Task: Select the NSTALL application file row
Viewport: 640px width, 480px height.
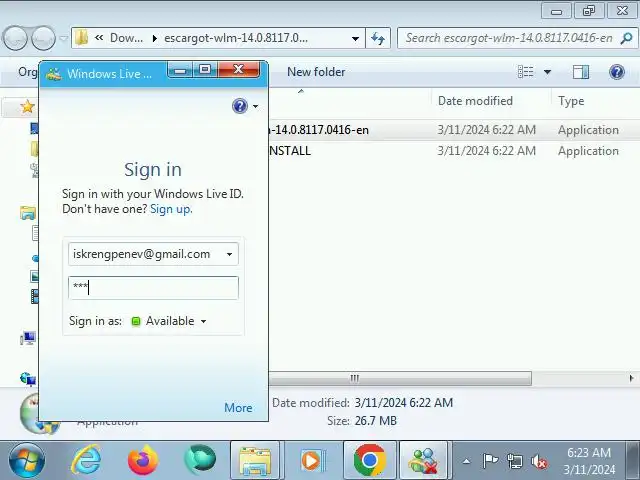Action: point(454,151)
